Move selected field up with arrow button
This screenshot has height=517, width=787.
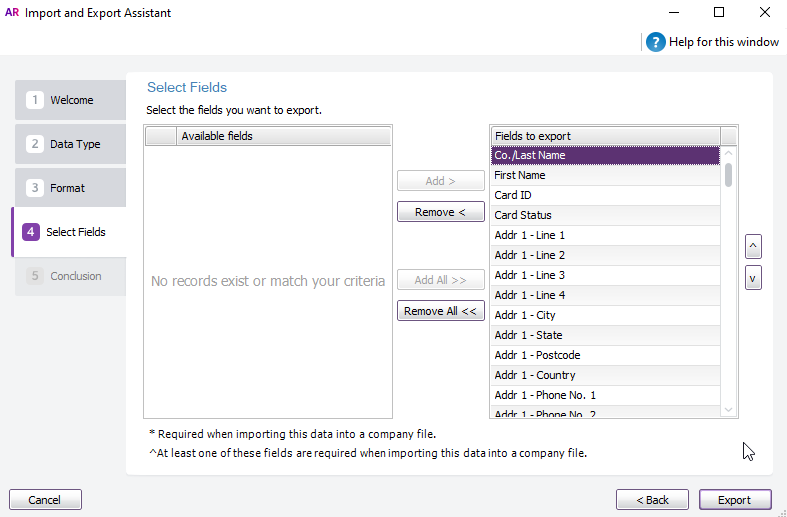754,245
